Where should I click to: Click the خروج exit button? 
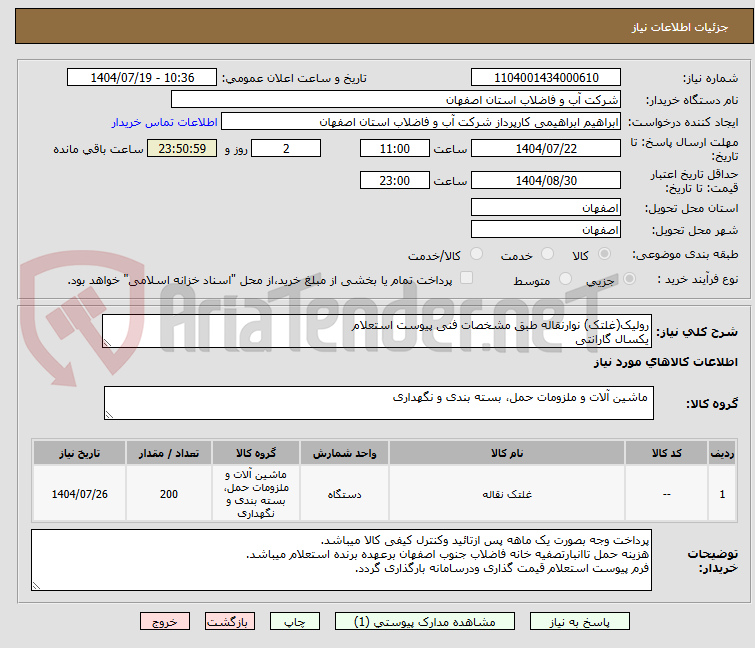pos(165,622)
